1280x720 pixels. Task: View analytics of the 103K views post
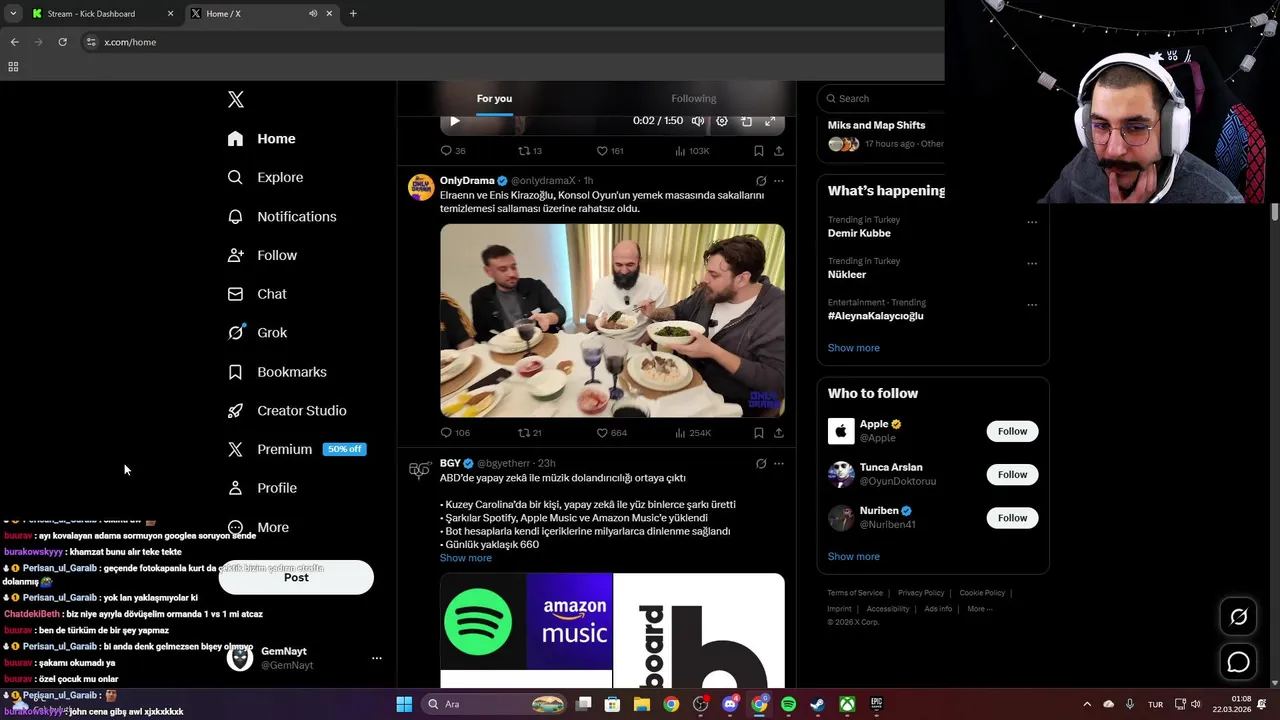tap(691, 151)
